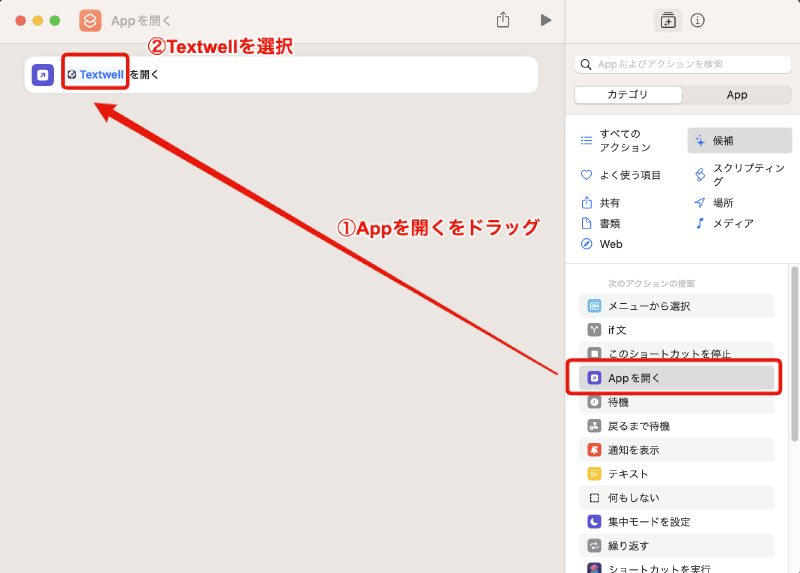Open the shortcut details info icon
The width and height of the screenshot is (800, 573).
[x=697, y=20]
